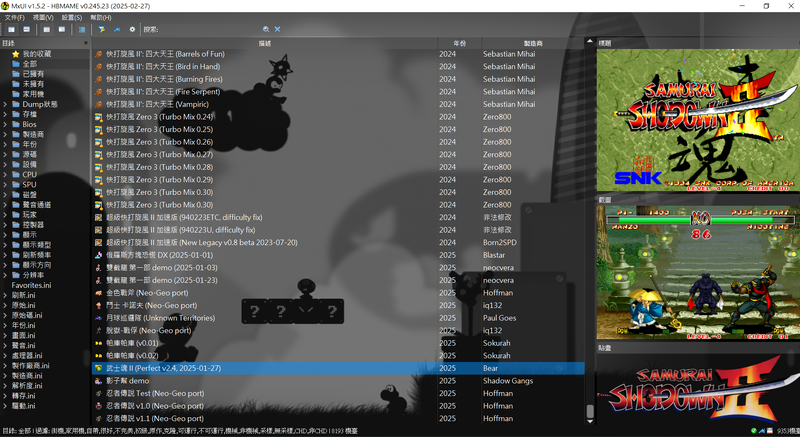
Task: Expand the SPU tree node
Action: coord(5,185)
